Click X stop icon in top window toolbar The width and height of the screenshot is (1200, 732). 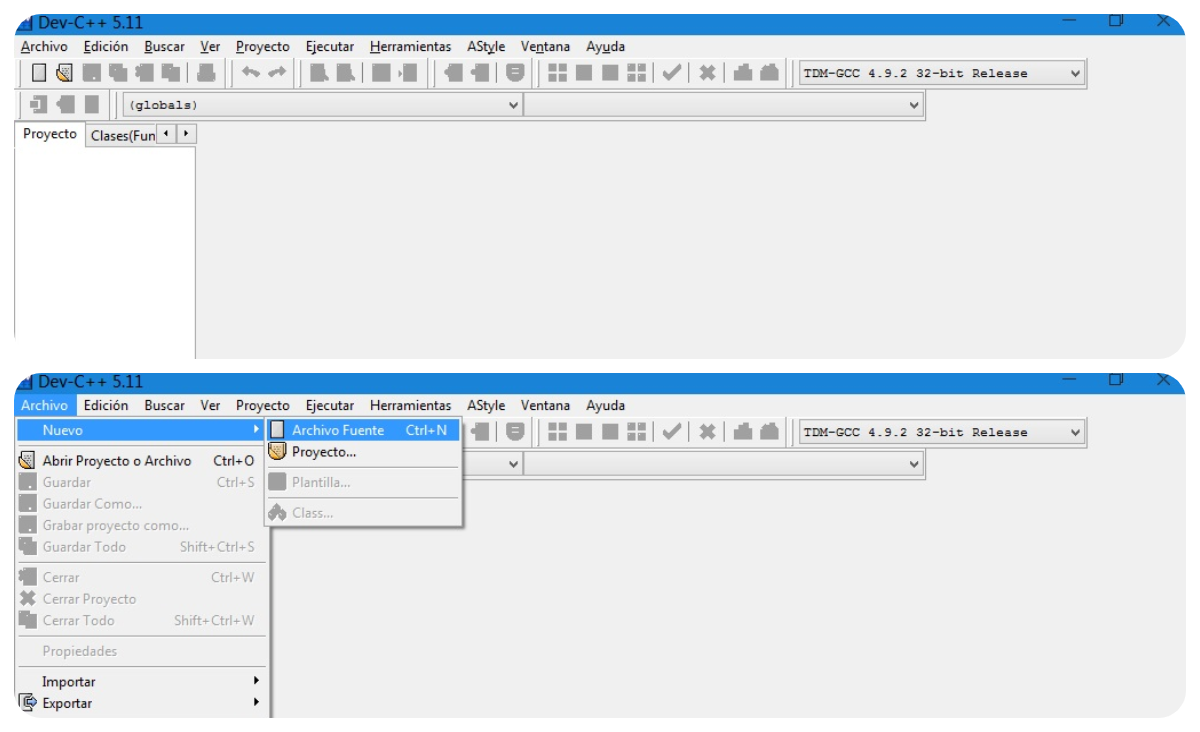tap(707, 73)
